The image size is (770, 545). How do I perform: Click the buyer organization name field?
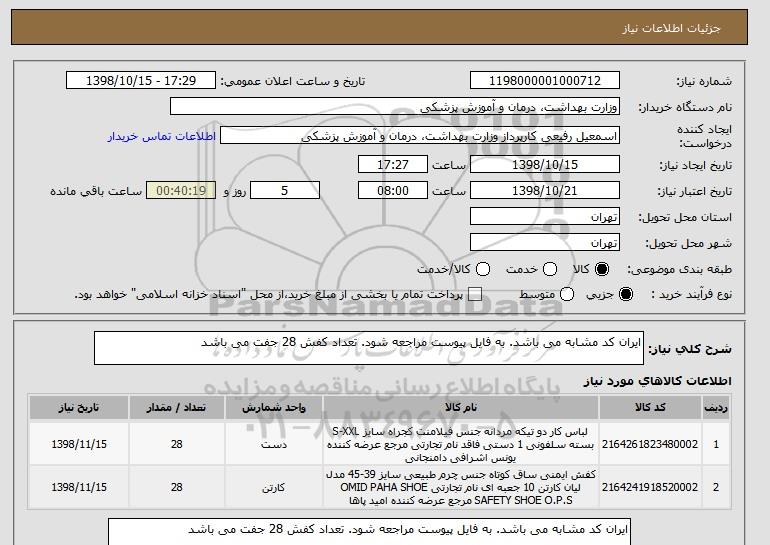click(x=395, y=107)
